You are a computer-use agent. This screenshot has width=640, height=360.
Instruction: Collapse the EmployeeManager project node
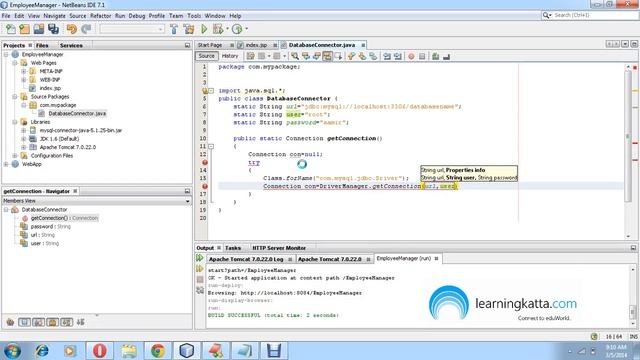[6, 54]
